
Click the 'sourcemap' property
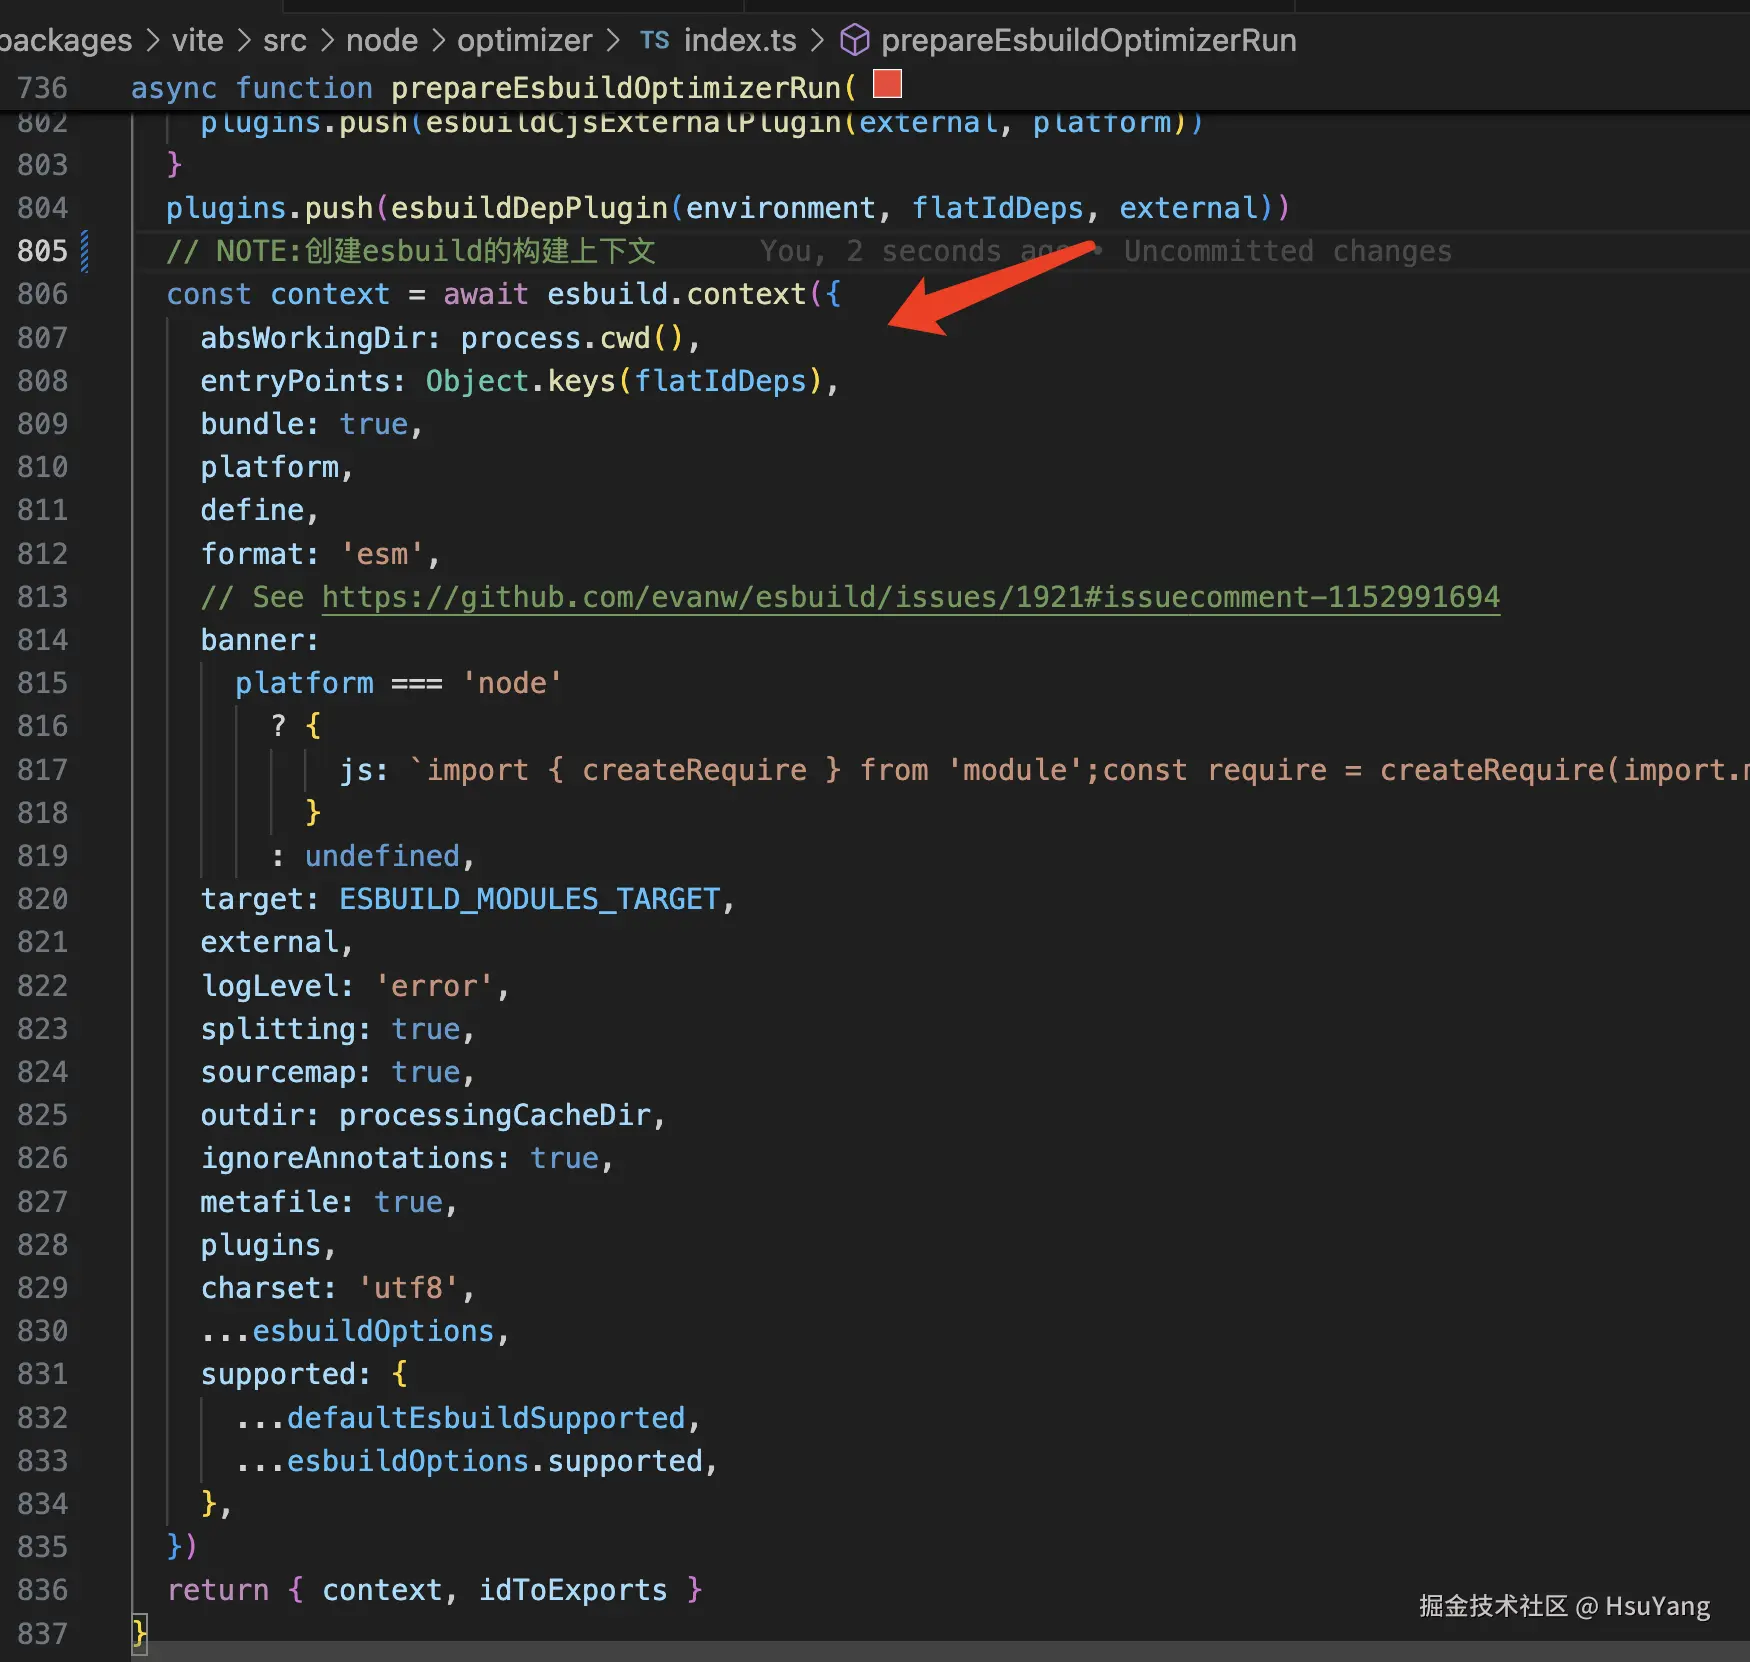(278, 1072)
